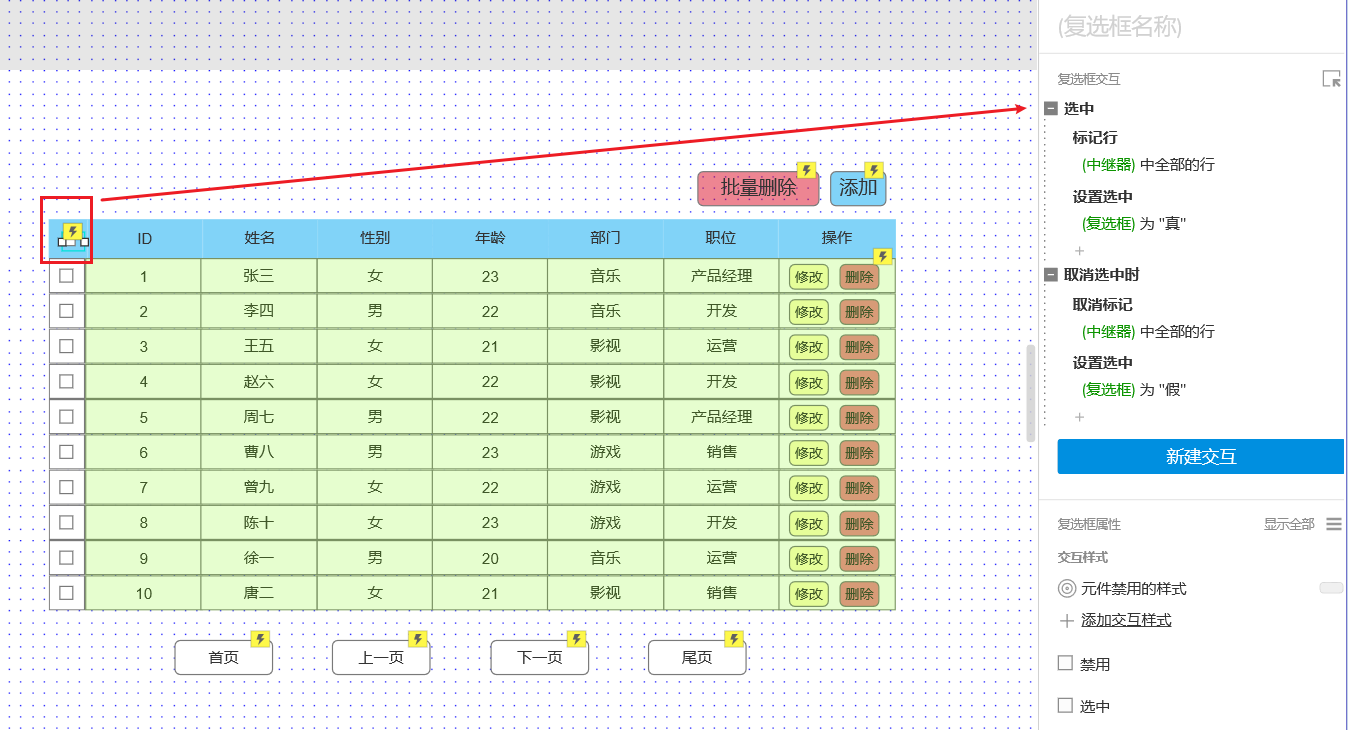Click the 添加交互样式 link
The image size is (1348, 730).
point(1126,620)
